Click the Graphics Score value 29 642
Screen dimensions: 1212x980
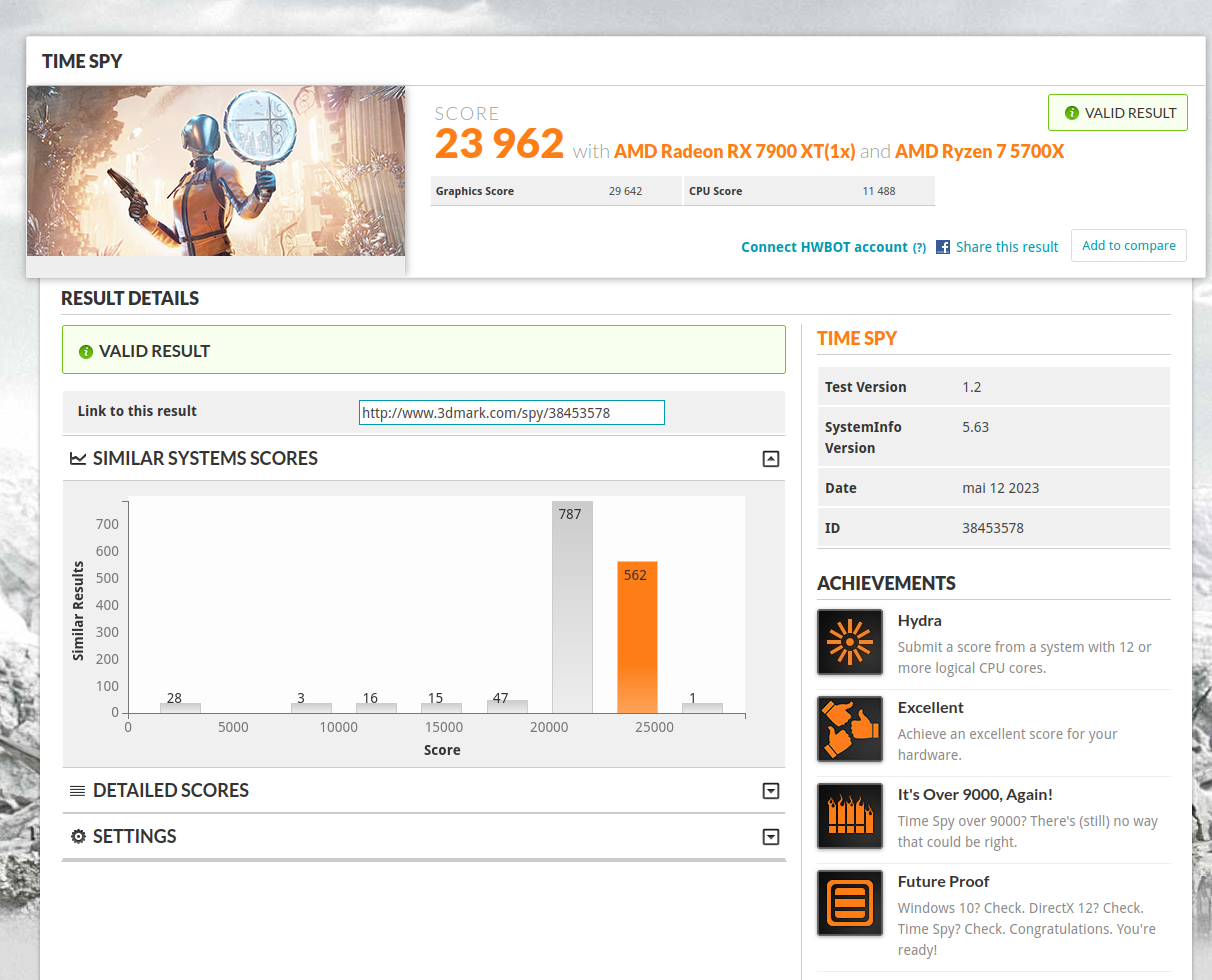click(625, 191)
